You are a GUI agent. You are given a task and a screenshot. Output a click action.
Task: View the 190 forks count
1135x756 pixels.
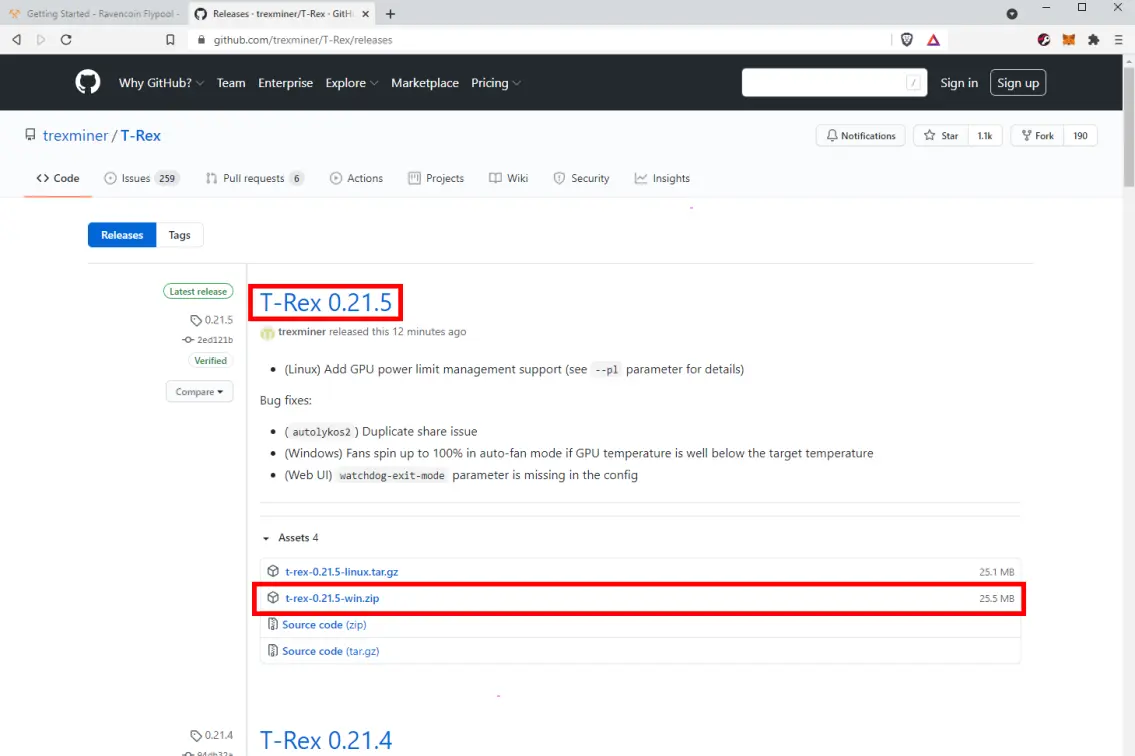tap(1080, 135)
